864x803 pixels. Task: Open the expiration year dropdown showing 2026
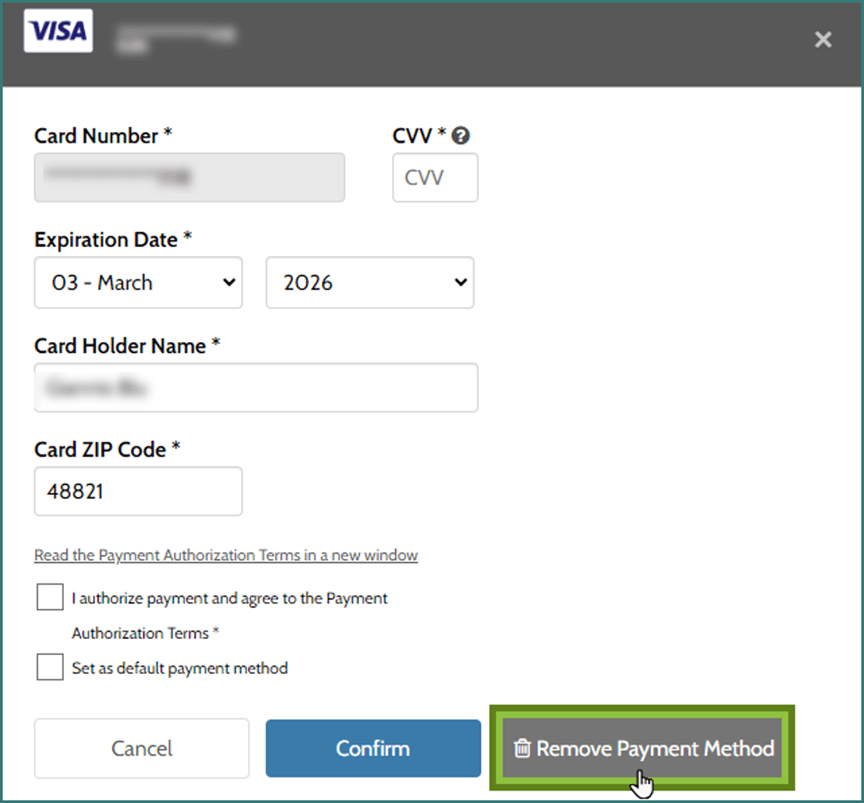pos(370,283)
